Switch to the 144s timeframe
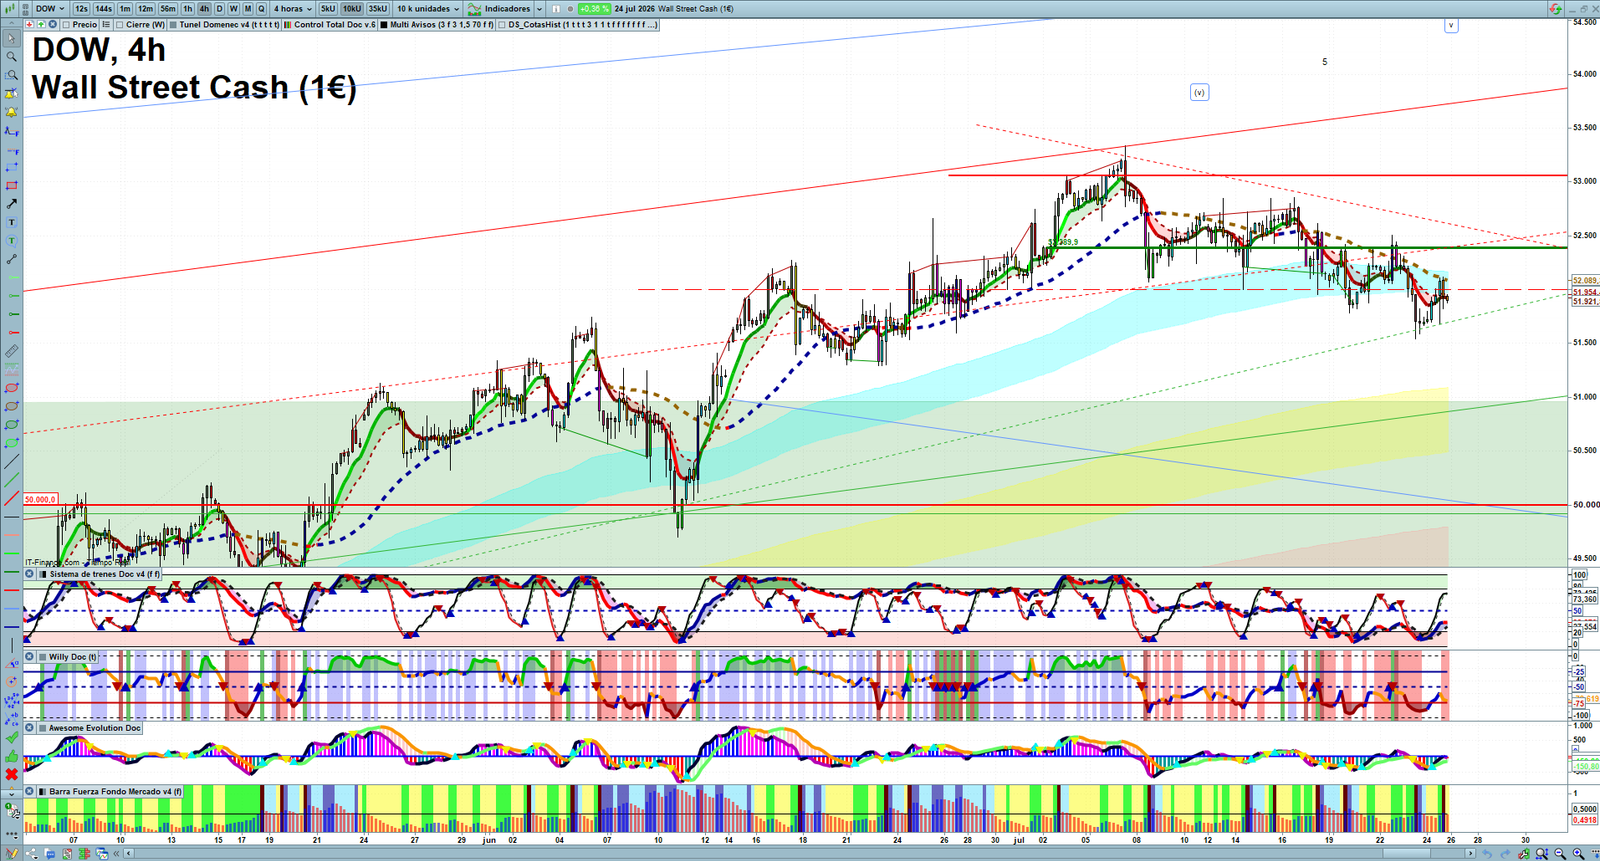 tap(103, 9)
